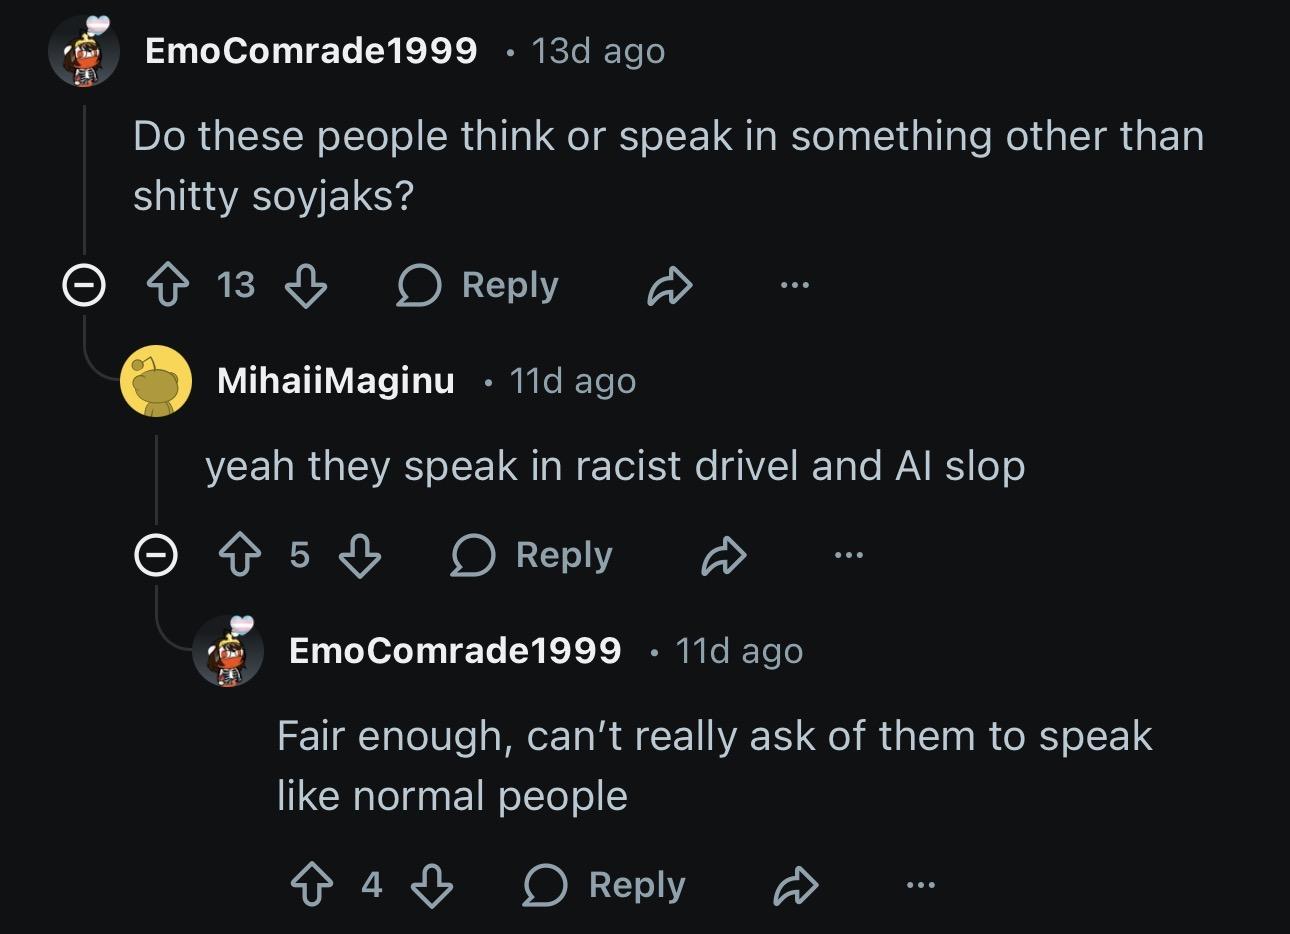The image size is (1290, 934).
Task: Open MihaiiMaginu's user profile name
Action: (x=335, y=381)
